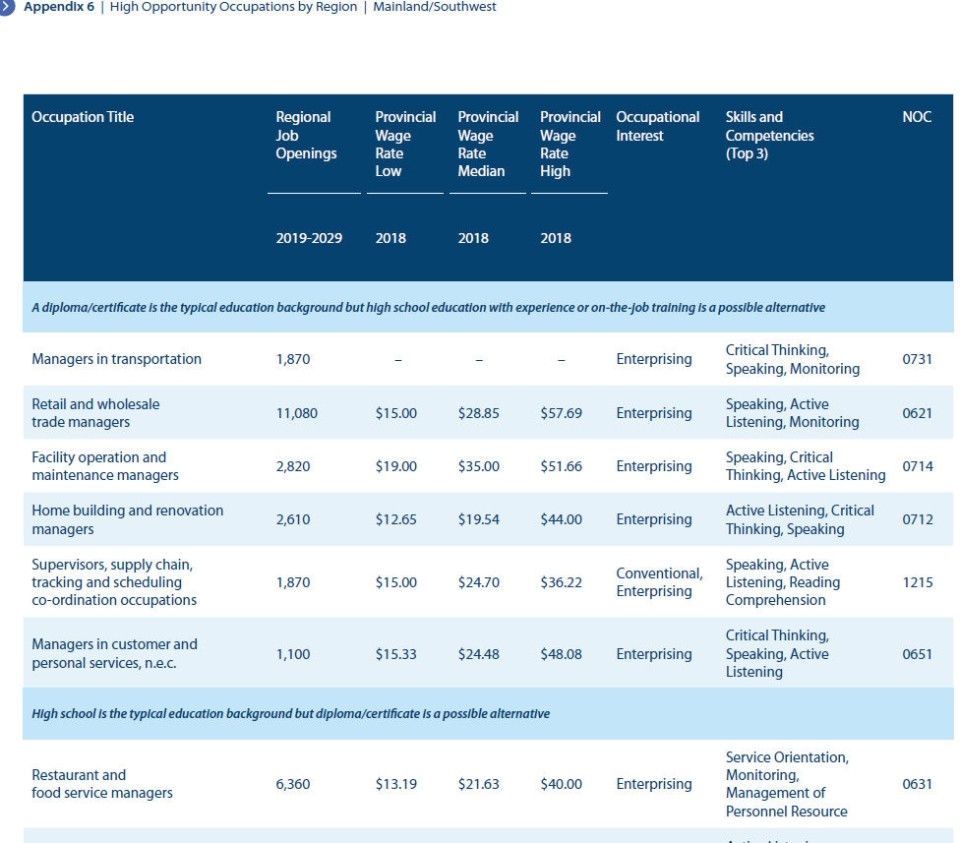Image resolution: width=960 pixels, height=843 pixels.
Task: Click the 'Occupation Title' column header
Action: click(83, 117)
